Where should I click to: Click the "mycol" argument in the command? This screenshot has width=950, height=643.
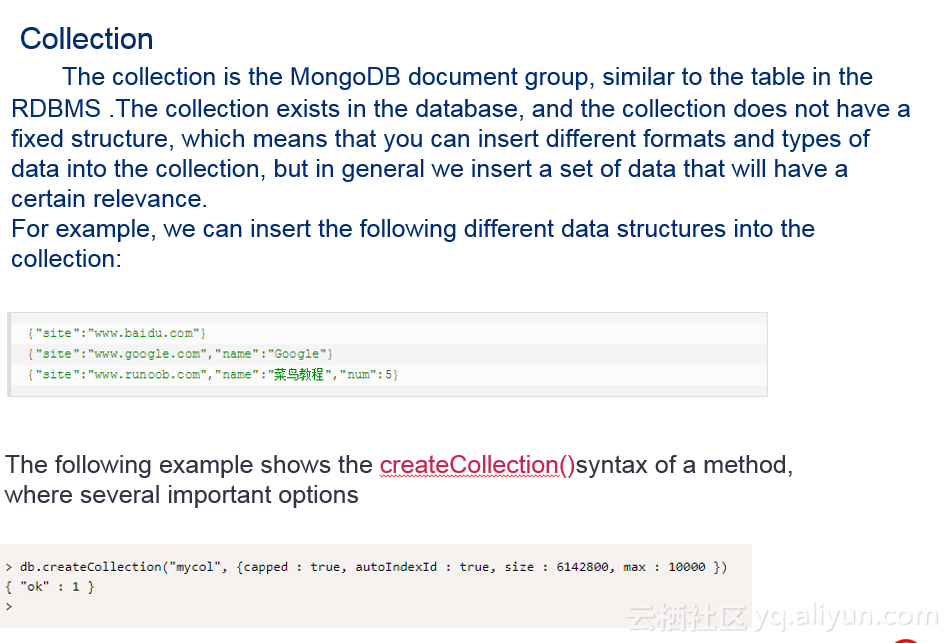tap(202, 567)
